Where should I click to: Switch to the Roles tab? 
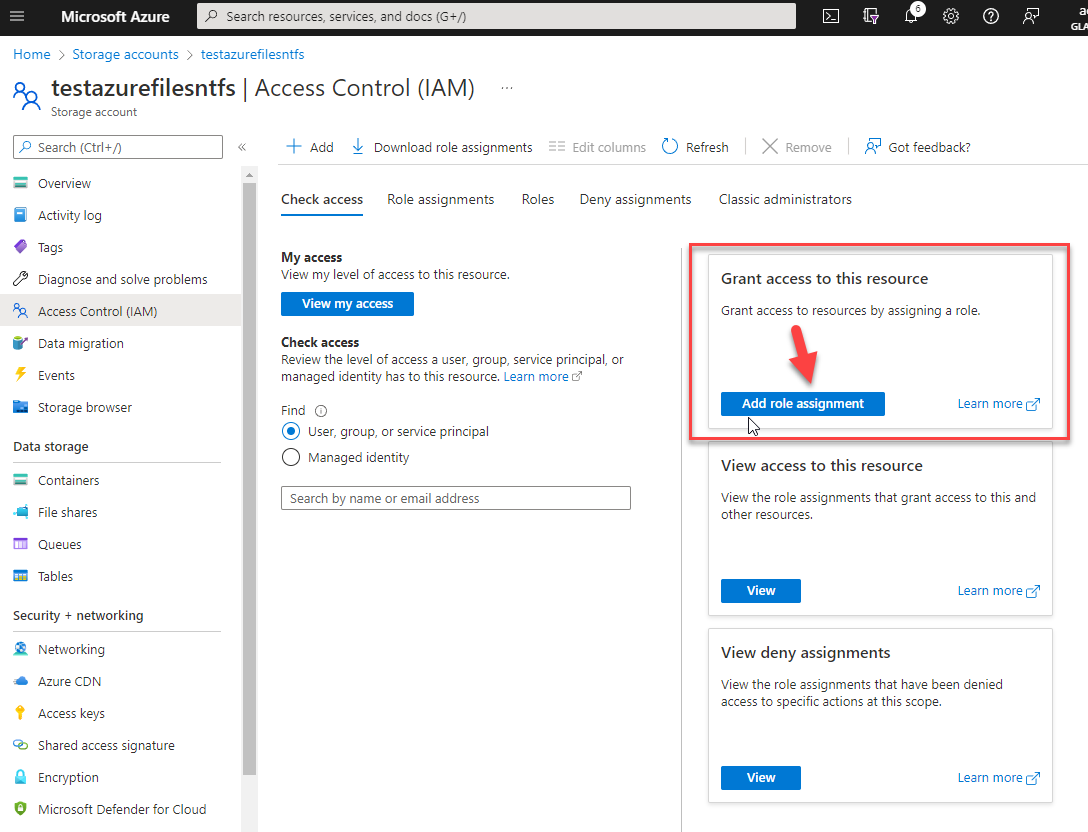coord(538,200)
